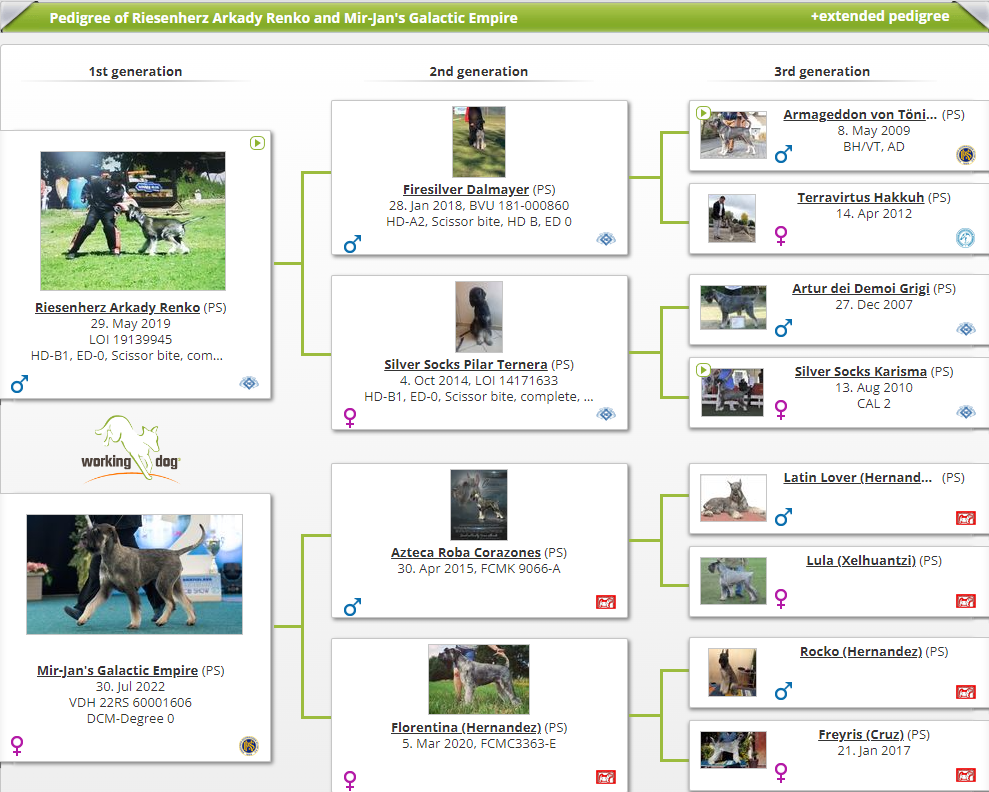Click the working dog logo
This screenshot has height=792, width=989.
(131, 451)
